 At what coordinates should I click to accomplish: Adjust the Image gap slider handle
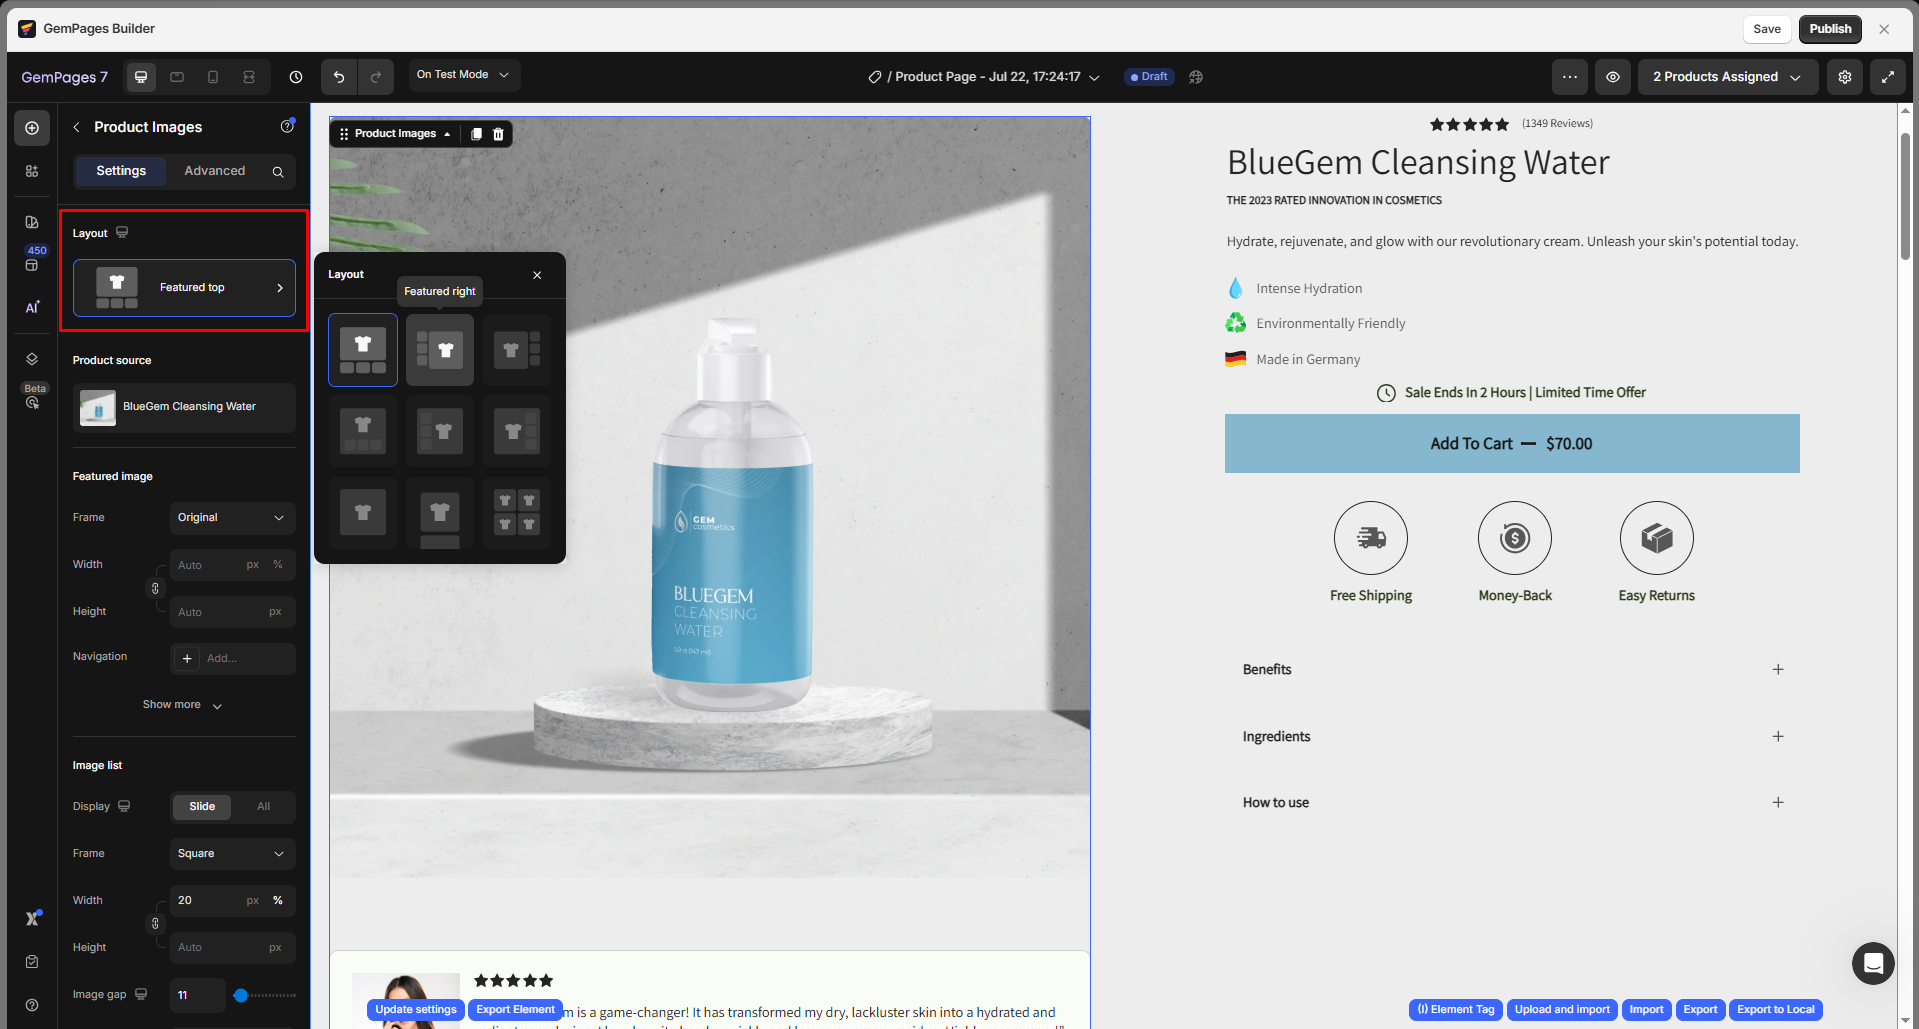click(241, 996)
